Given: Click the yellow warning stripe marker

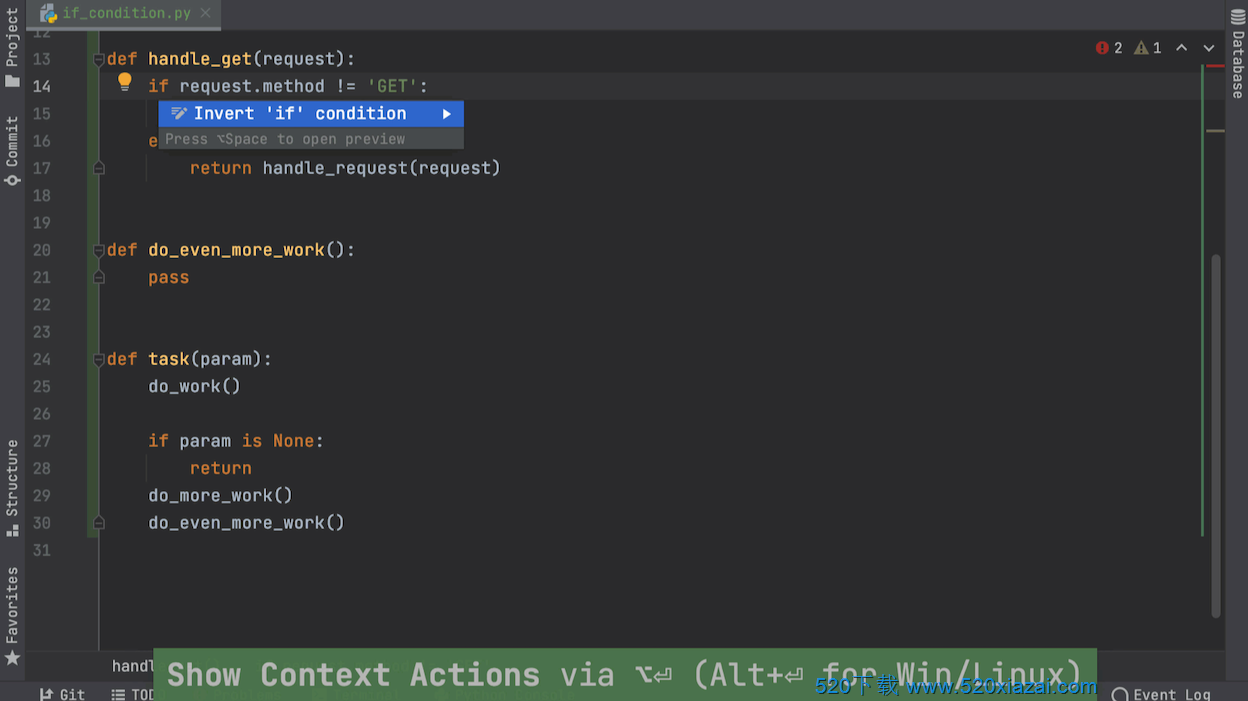Looking at the screenshot, I should pos(1215,131).
